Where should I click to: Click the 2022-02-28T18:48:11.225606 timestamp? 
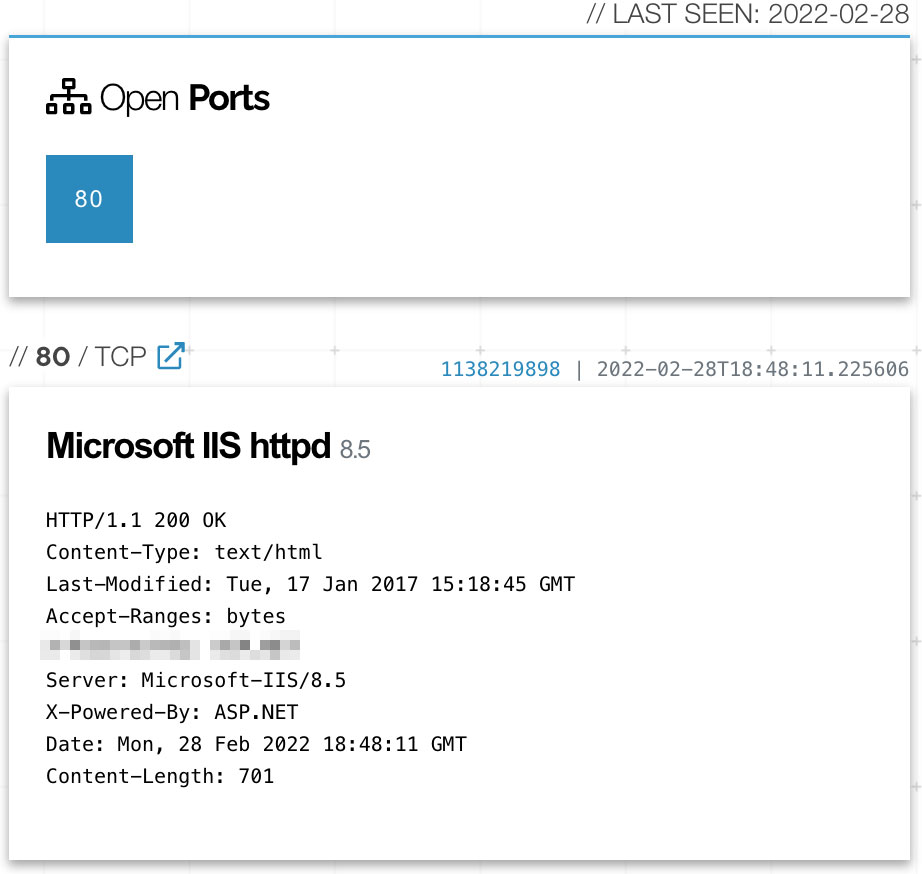pos(753,369)
